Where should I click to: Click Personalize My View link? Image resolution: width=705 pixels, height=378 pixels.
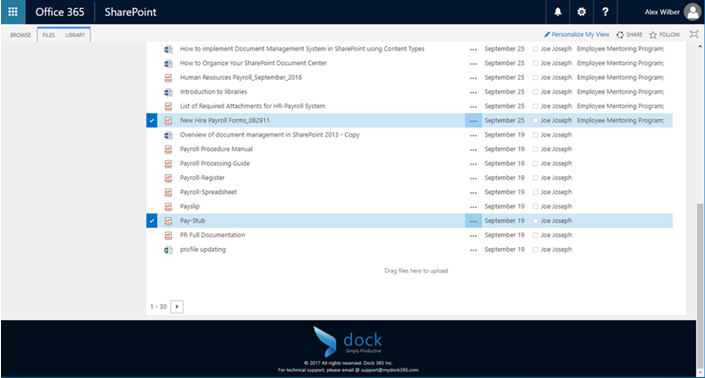(577, 35)
